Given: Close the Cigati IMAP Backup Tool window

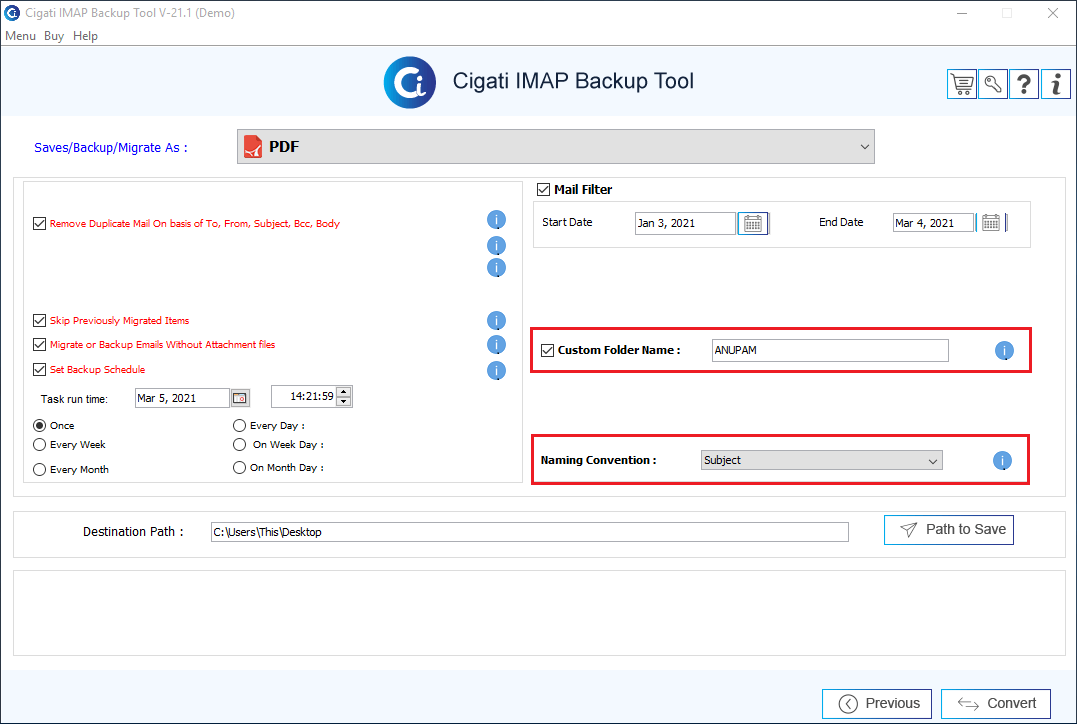Looking at the screenshot, I should coord(1053,13).
